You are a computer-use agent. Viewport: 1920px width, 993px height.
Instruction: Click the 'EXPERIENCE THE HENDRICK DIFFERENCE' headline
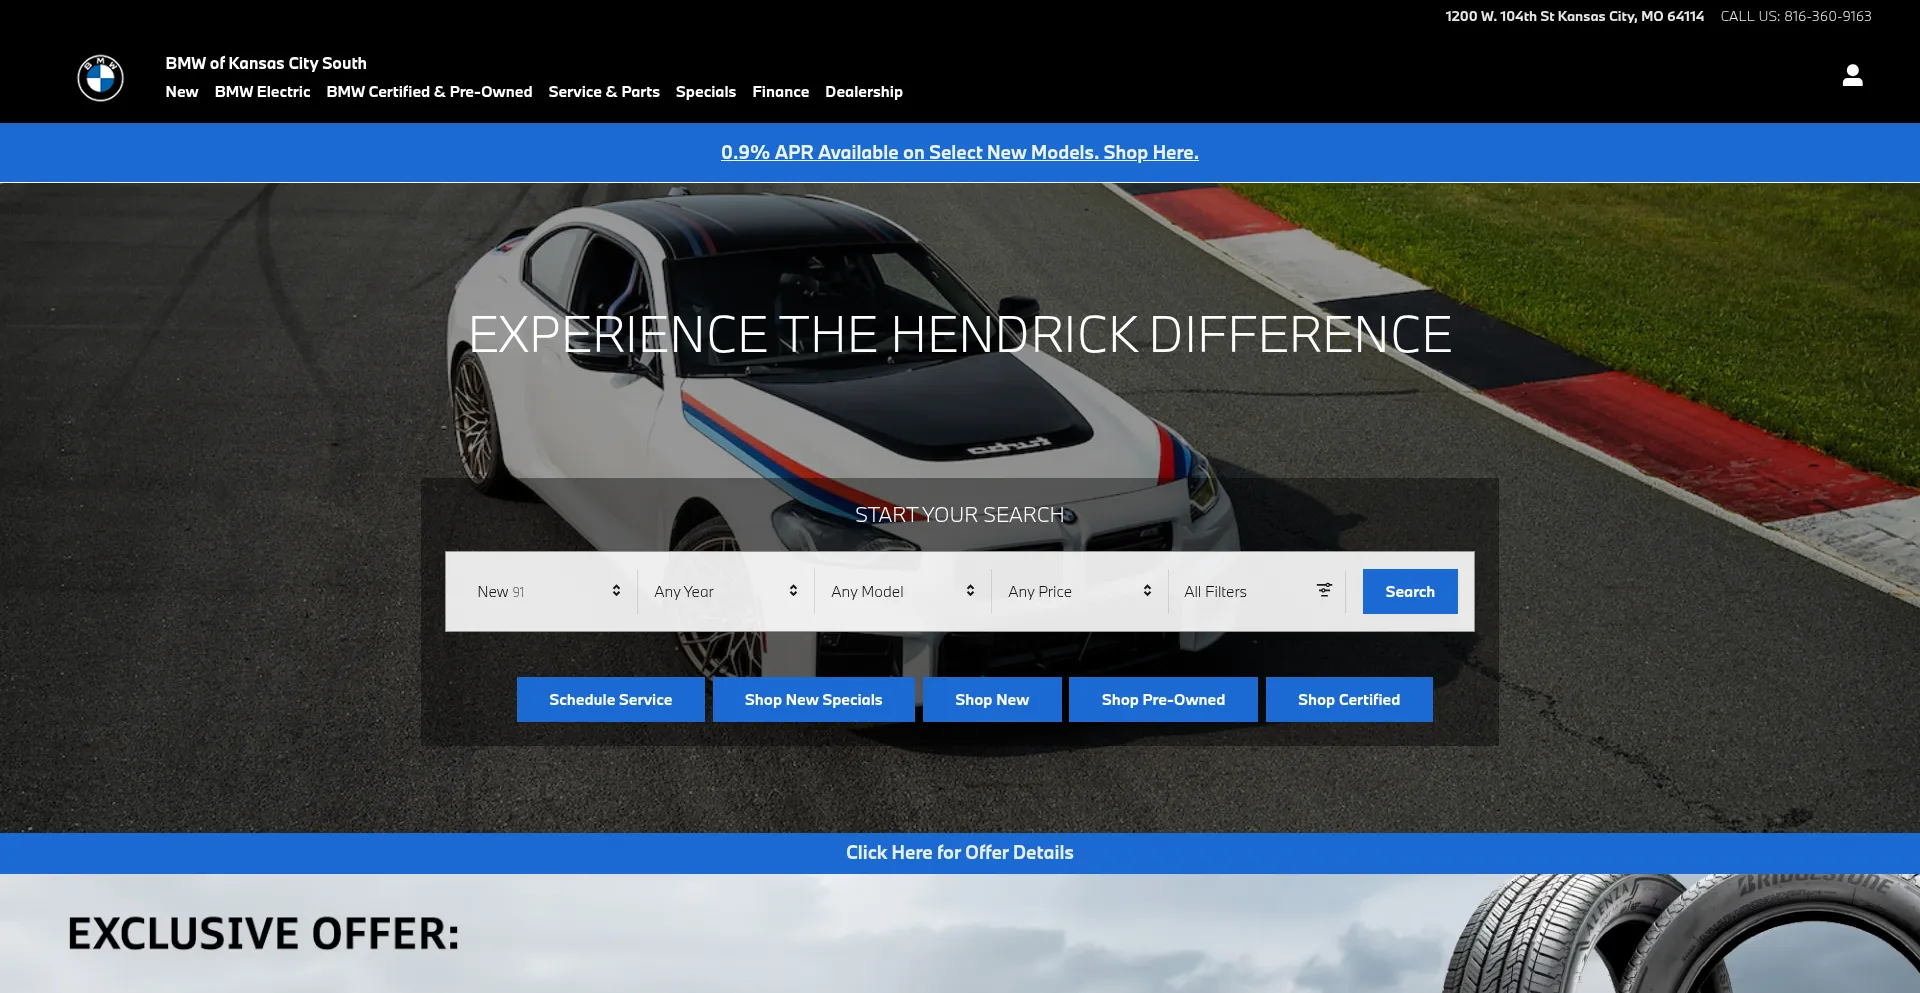[960, 334]
